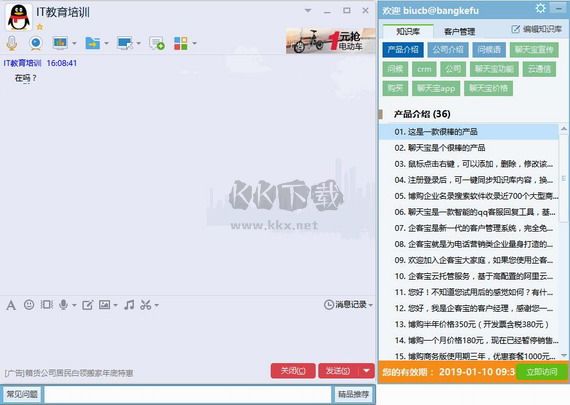Select reply 09 beginning 欢迎加入

469,260
